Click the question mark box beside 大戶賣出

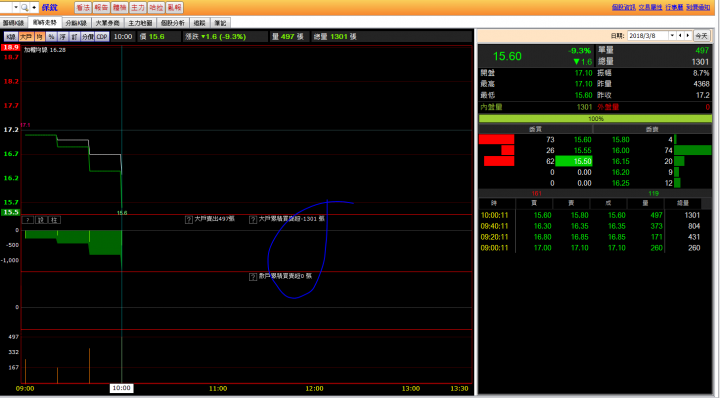point(189,219)
